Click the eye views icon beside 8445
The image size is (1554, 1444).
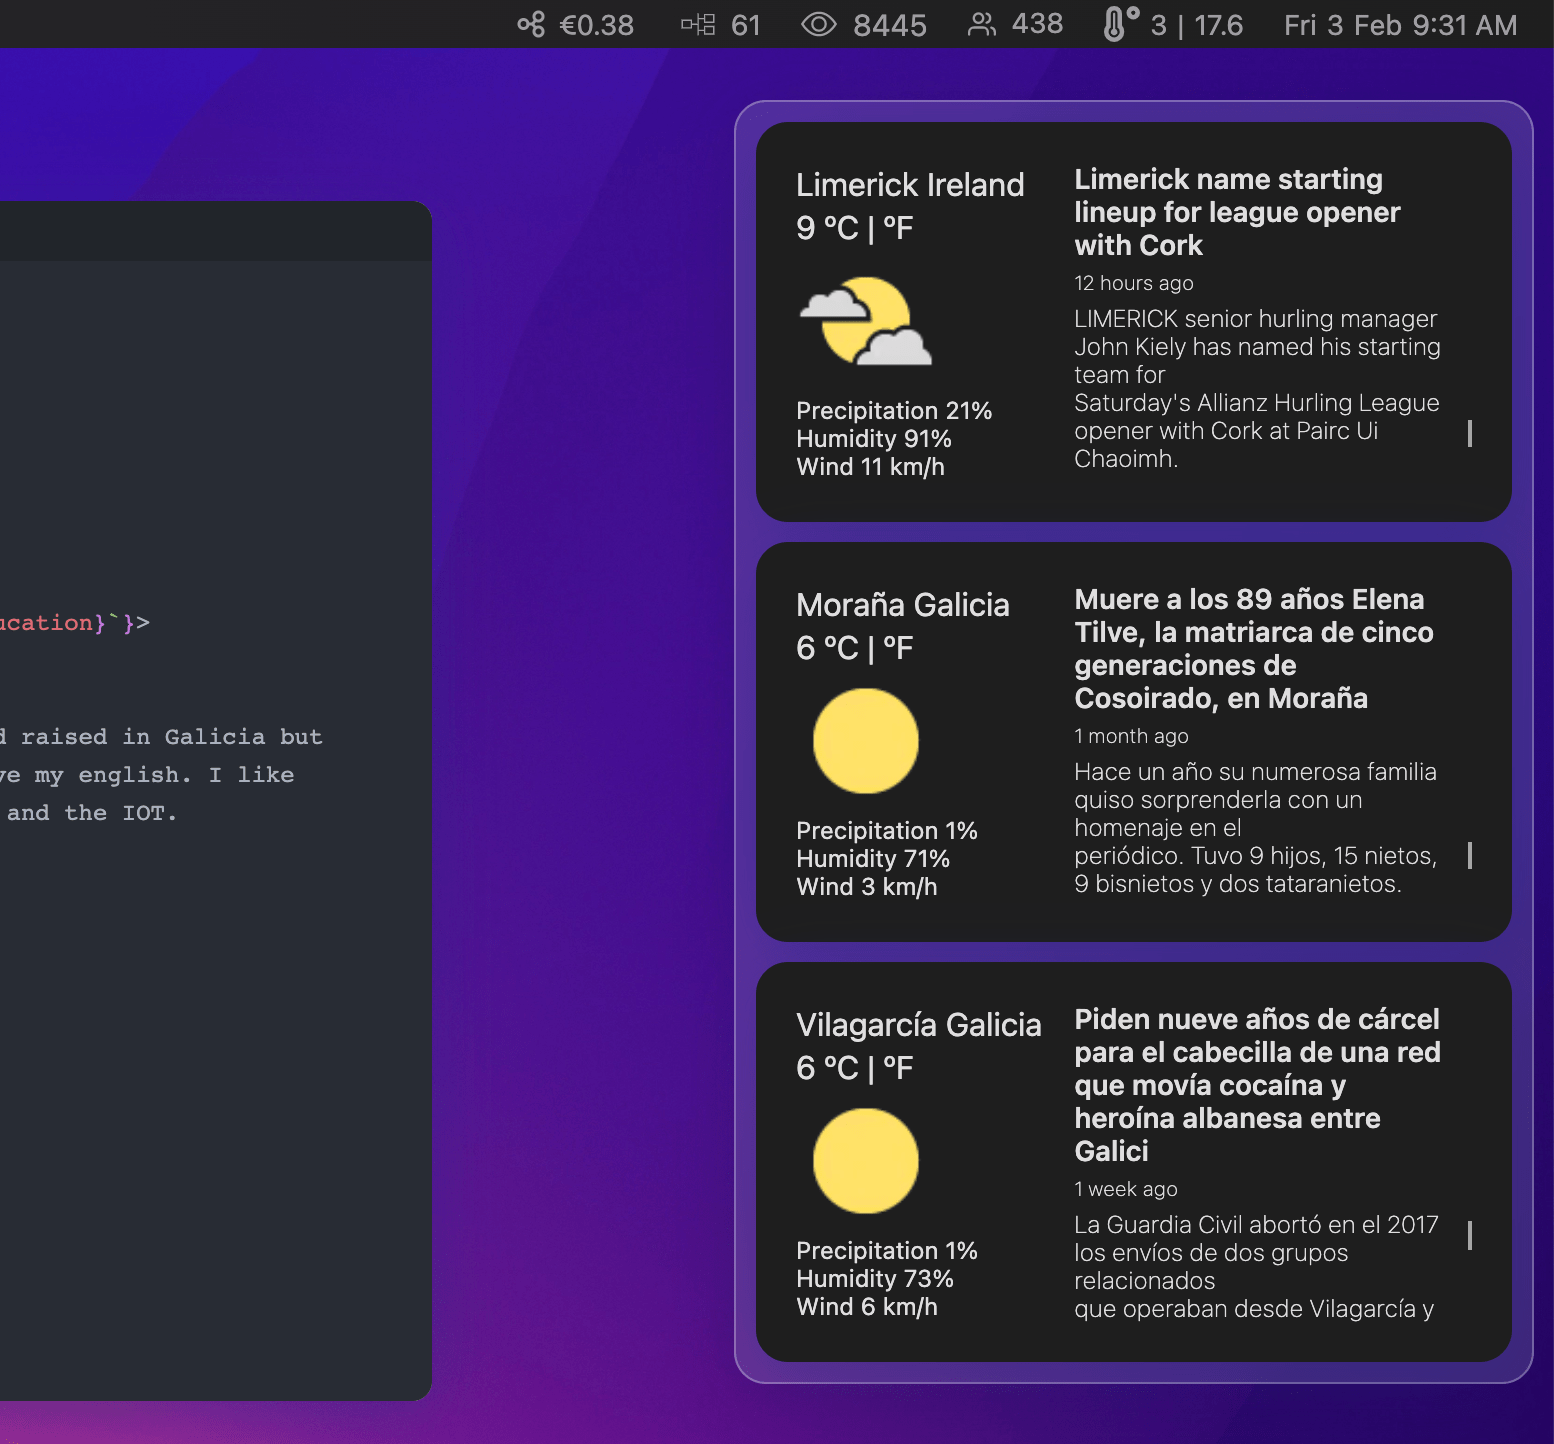[x=819, y=24]
